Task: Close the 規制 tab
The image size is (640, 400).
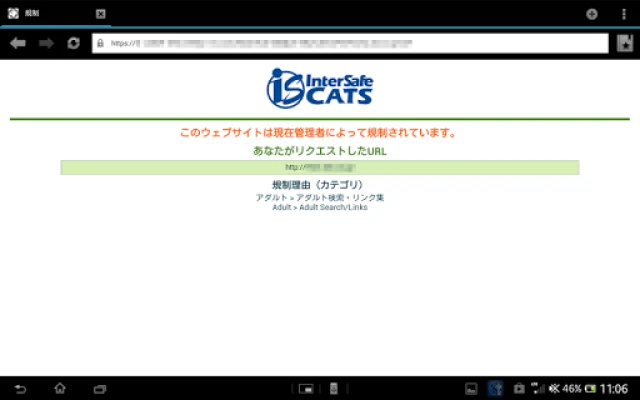Action: pos(100,14)
